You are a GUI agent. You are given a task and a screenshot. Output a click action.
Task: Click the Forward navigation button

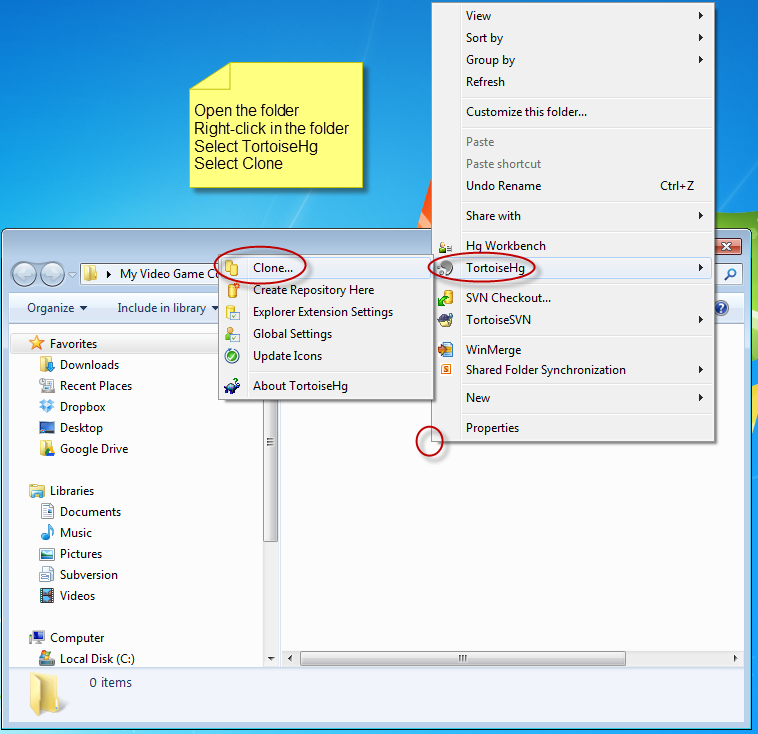pyautogui.click(x=52, y=274)
